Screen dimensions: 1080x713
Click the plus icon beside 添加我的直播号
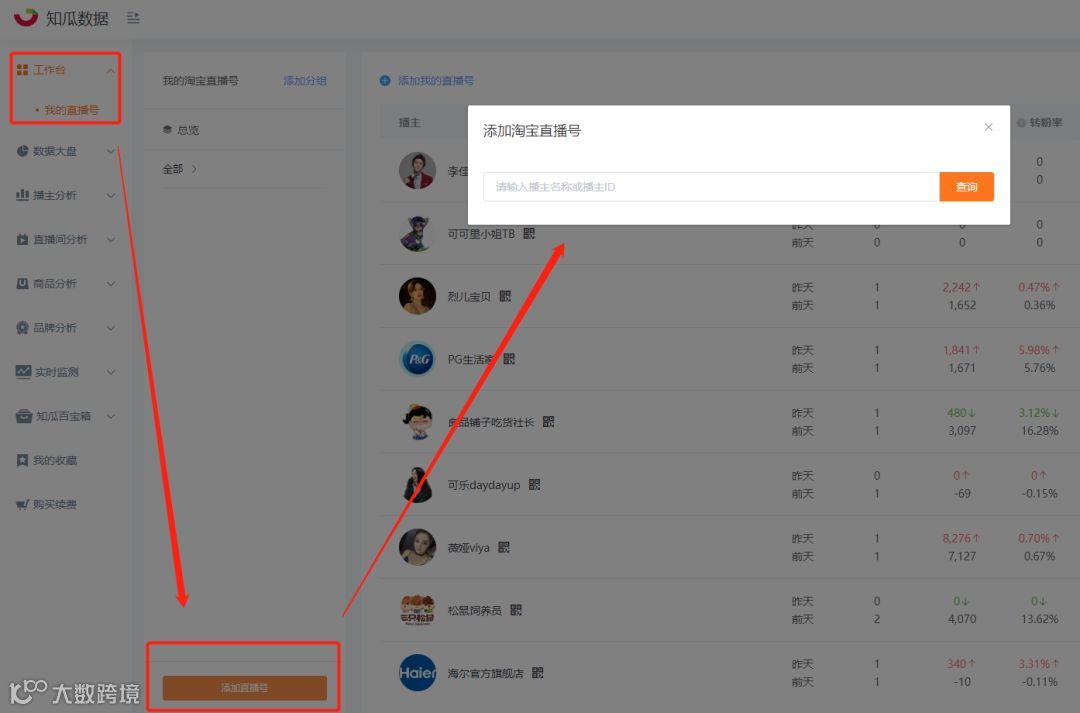[385, 81]
